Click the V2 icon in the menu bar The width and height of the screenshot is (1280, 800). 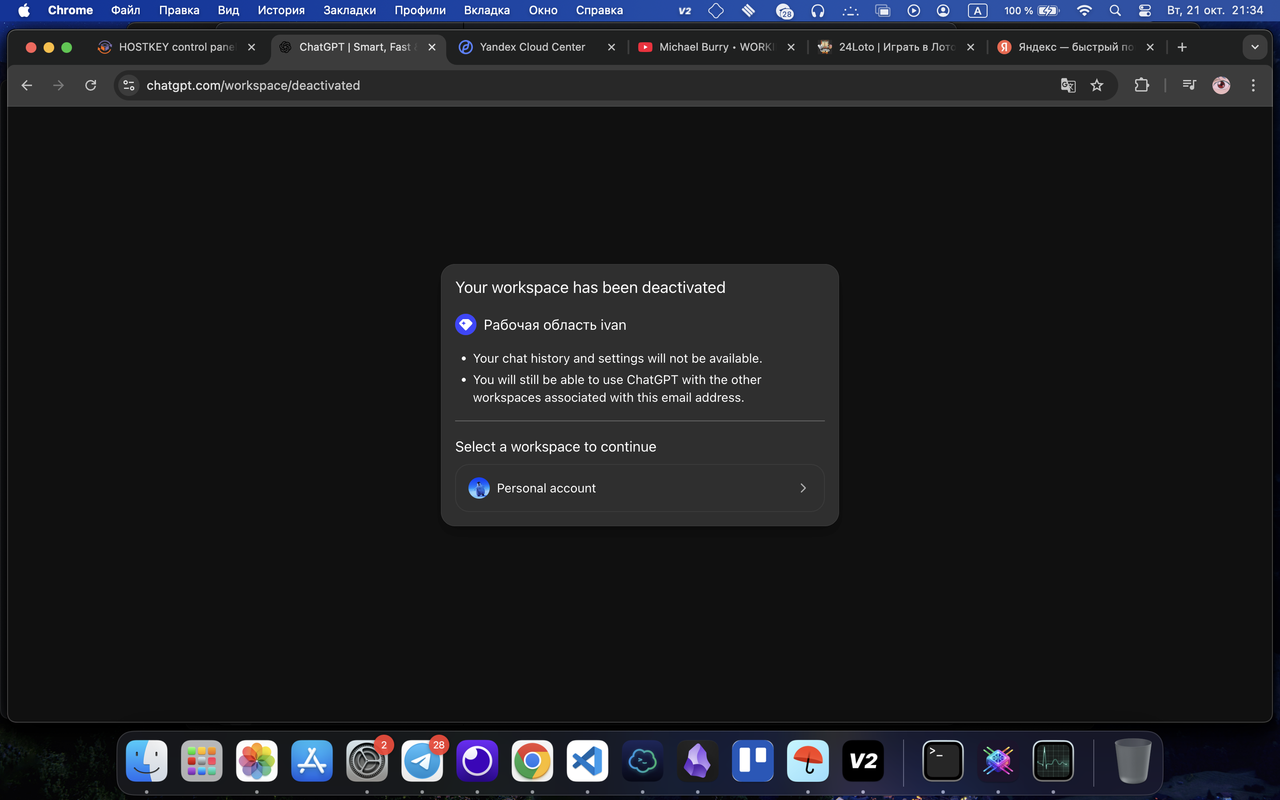point(685,10)
